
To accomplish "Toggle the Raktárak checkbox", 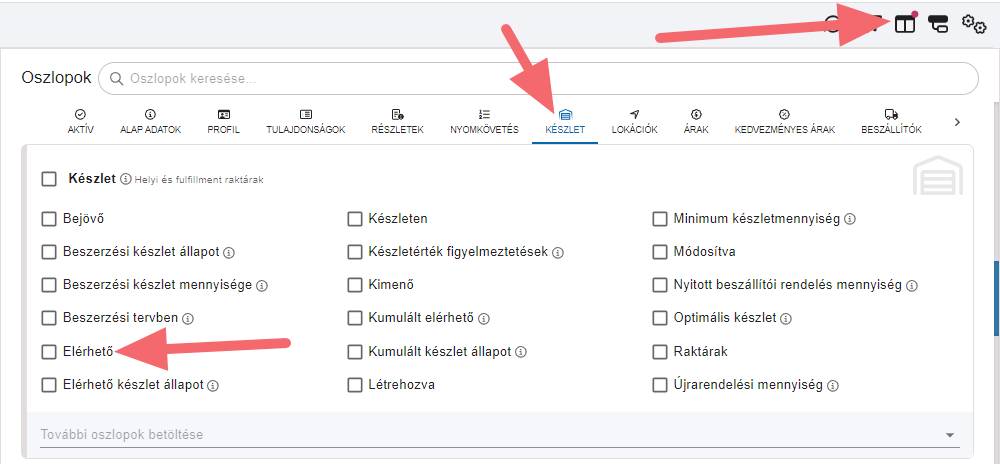I will tap(660, 351).
